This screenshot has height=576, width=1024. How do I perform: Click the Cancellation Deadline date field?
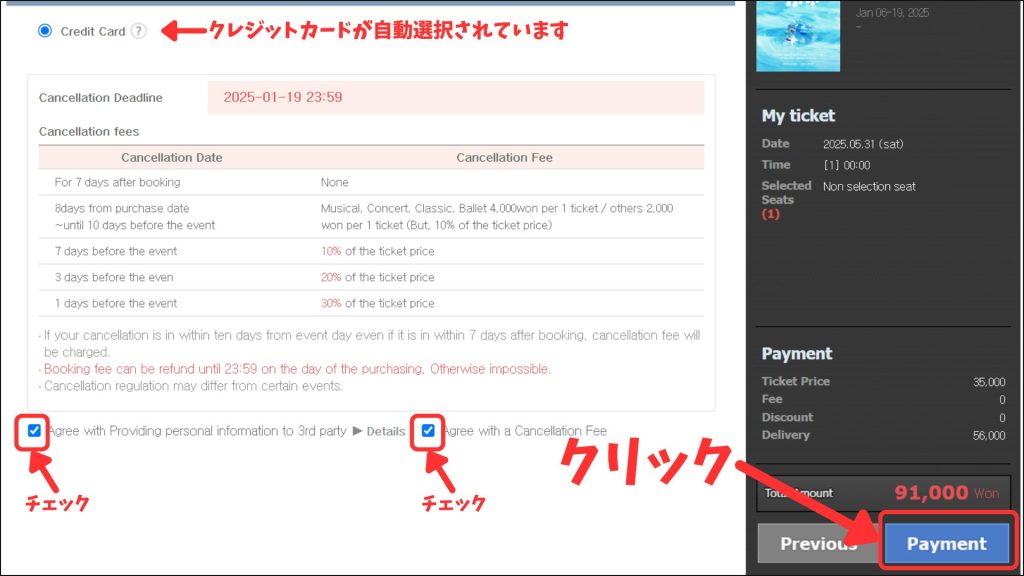pyautogui.click(x=455, y=97)
